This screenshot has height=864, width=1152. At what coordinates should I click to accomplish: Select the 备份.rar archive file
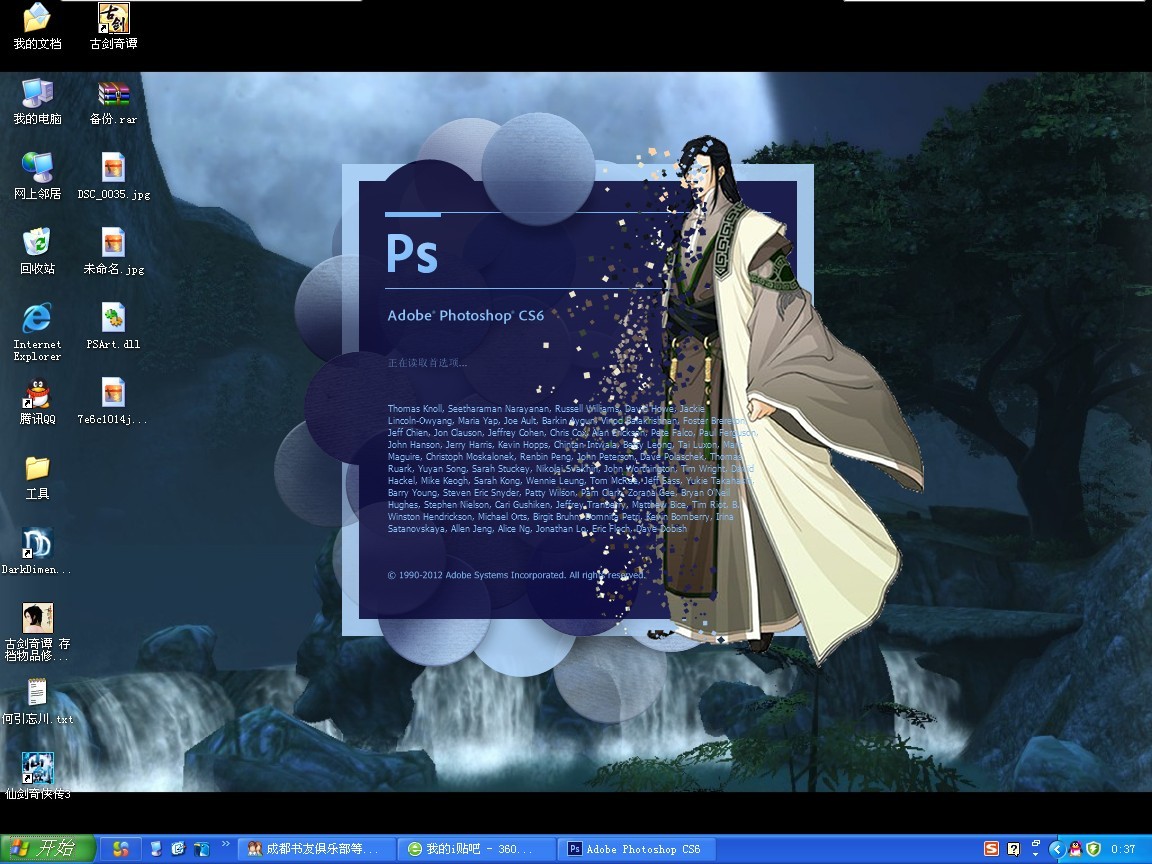tap(113, 103)
